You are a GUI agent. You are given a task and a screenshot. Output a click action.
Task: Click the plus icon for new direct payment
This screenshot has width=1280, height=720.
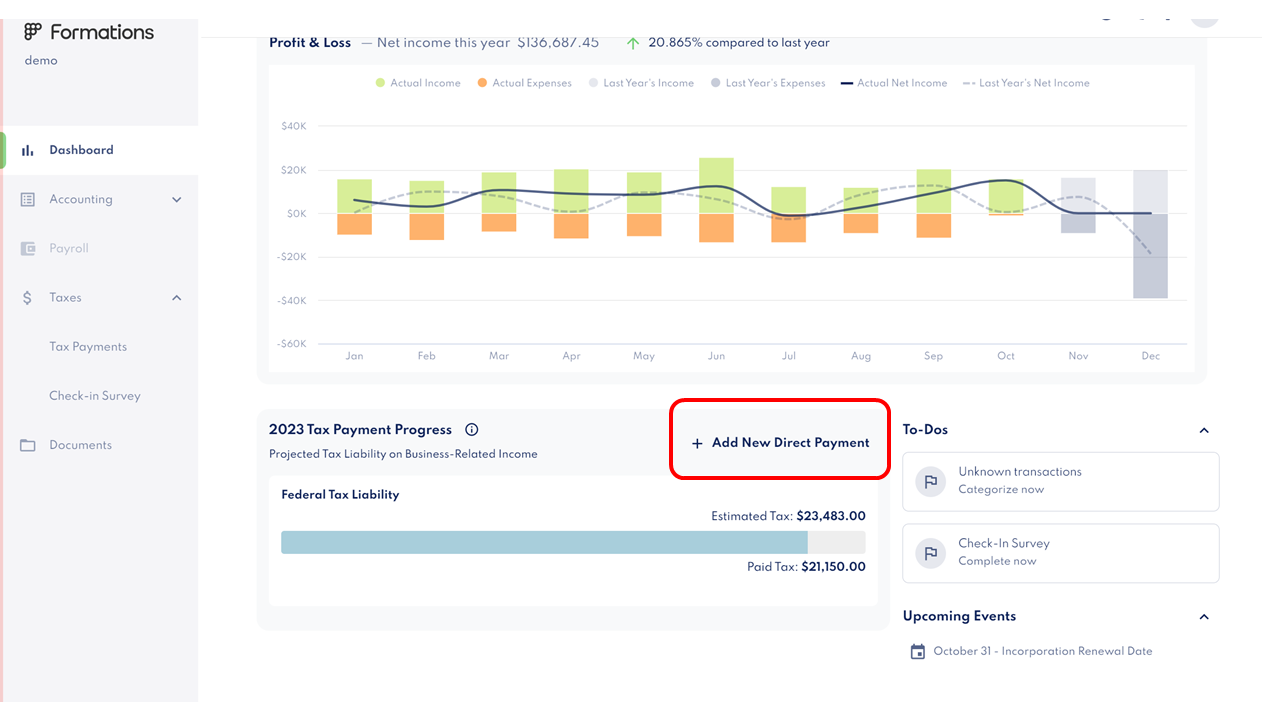(x=697, y=443)
